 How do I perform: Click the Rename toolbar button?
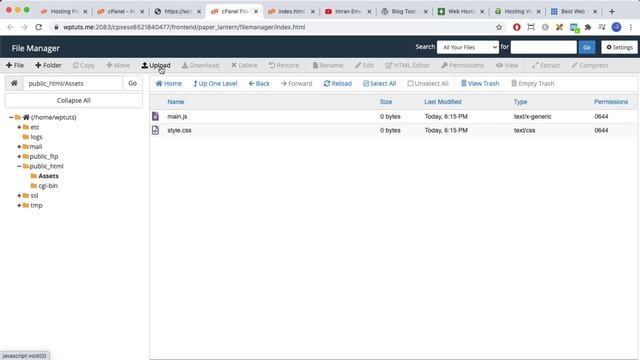click(328, 65)
